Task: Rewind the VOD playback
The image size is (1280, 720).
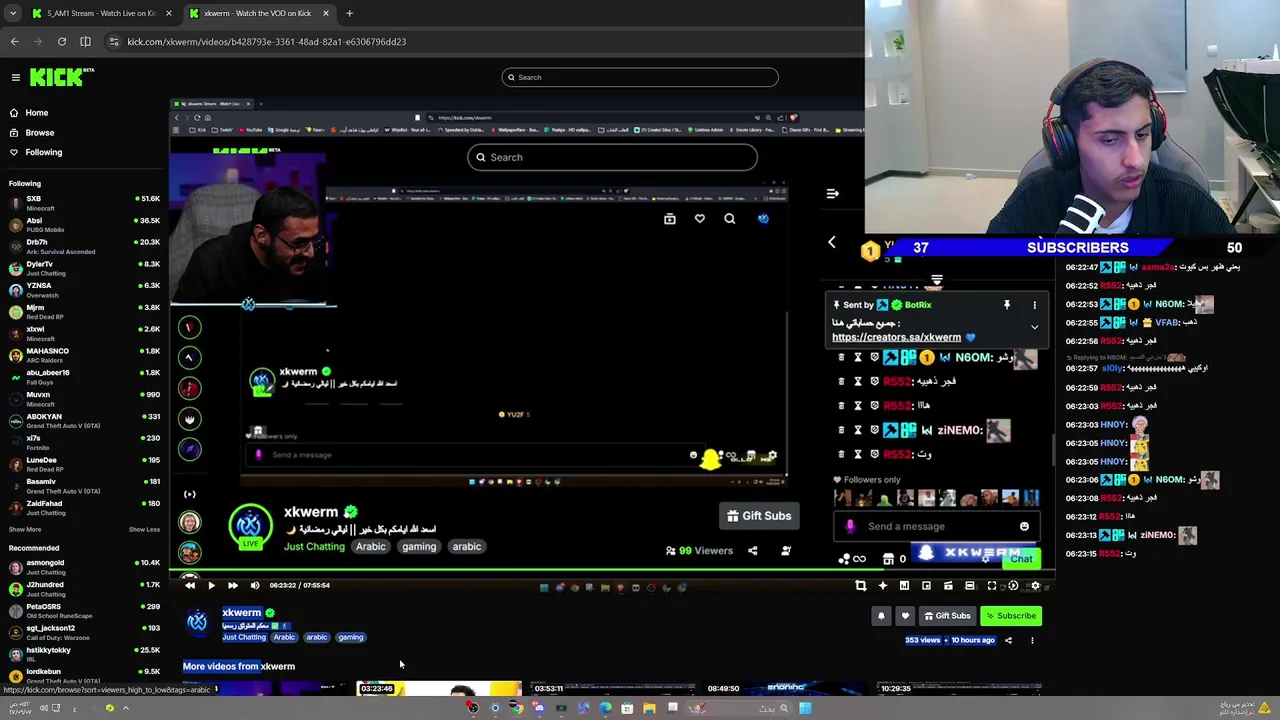Action: (x=190, y=586)
